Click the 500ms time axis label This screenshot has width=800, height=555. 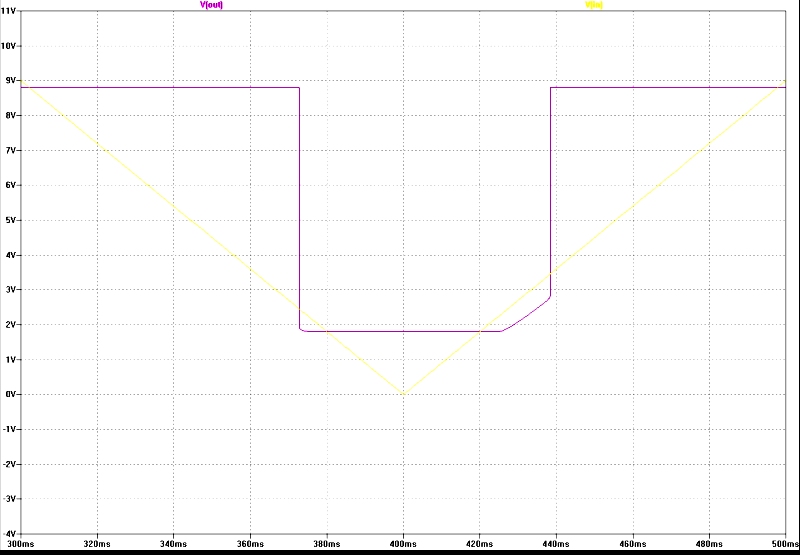[x=783, y=544]
